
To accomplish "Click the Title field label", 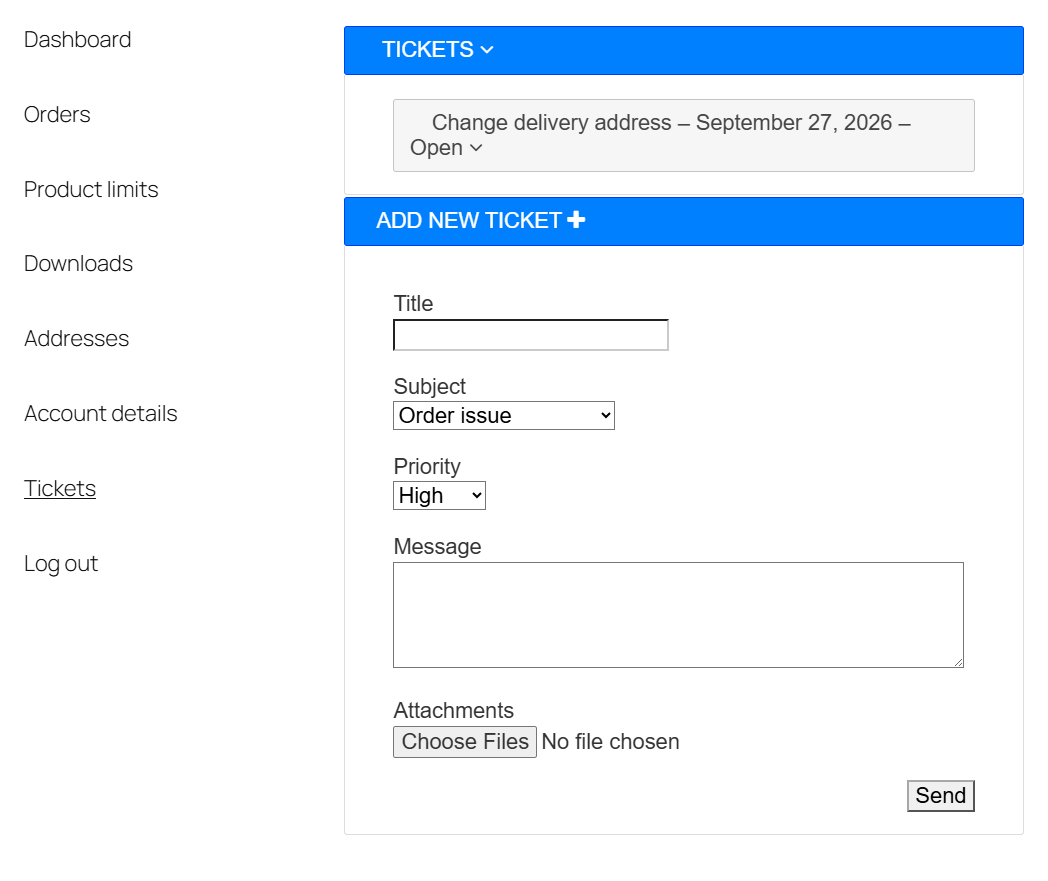I will [413, 303].
